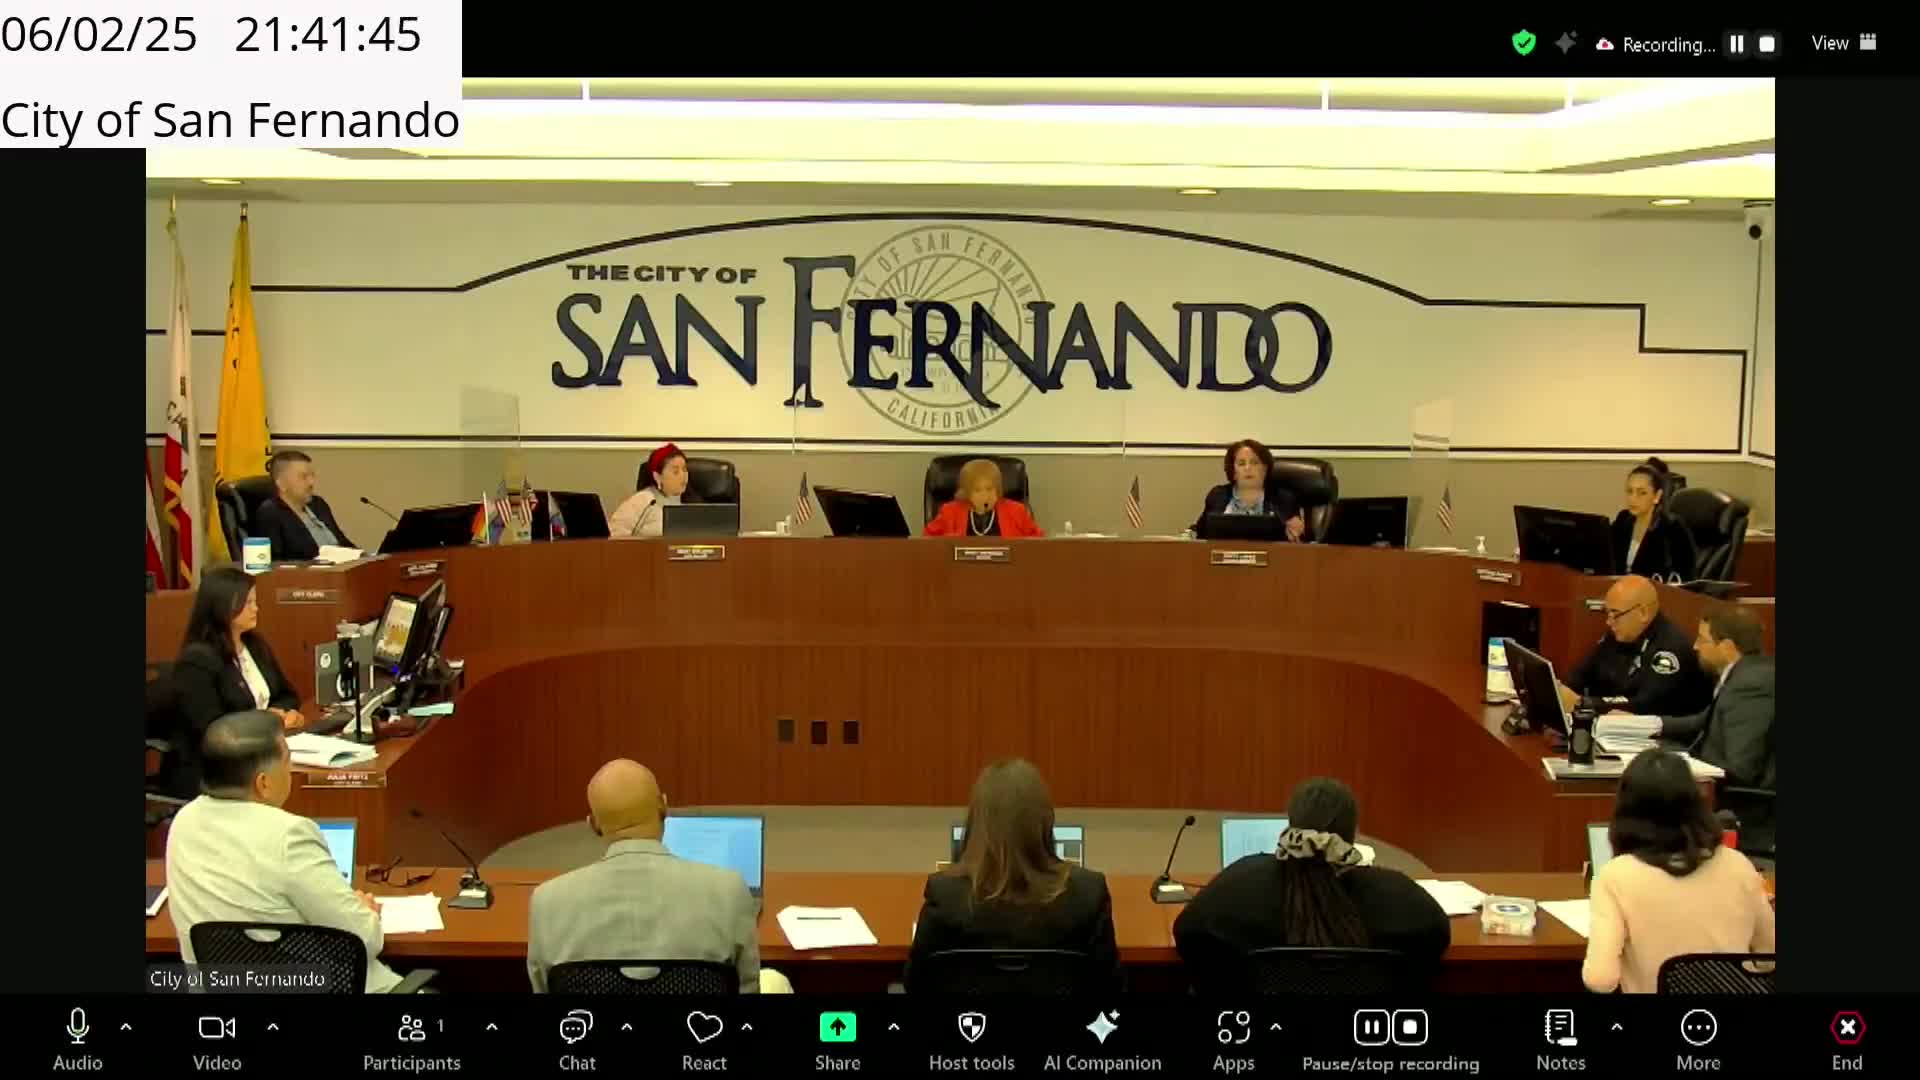Open the Participants panel
Viewport: 1920px width, 1080px height.
pos(411,1028)
